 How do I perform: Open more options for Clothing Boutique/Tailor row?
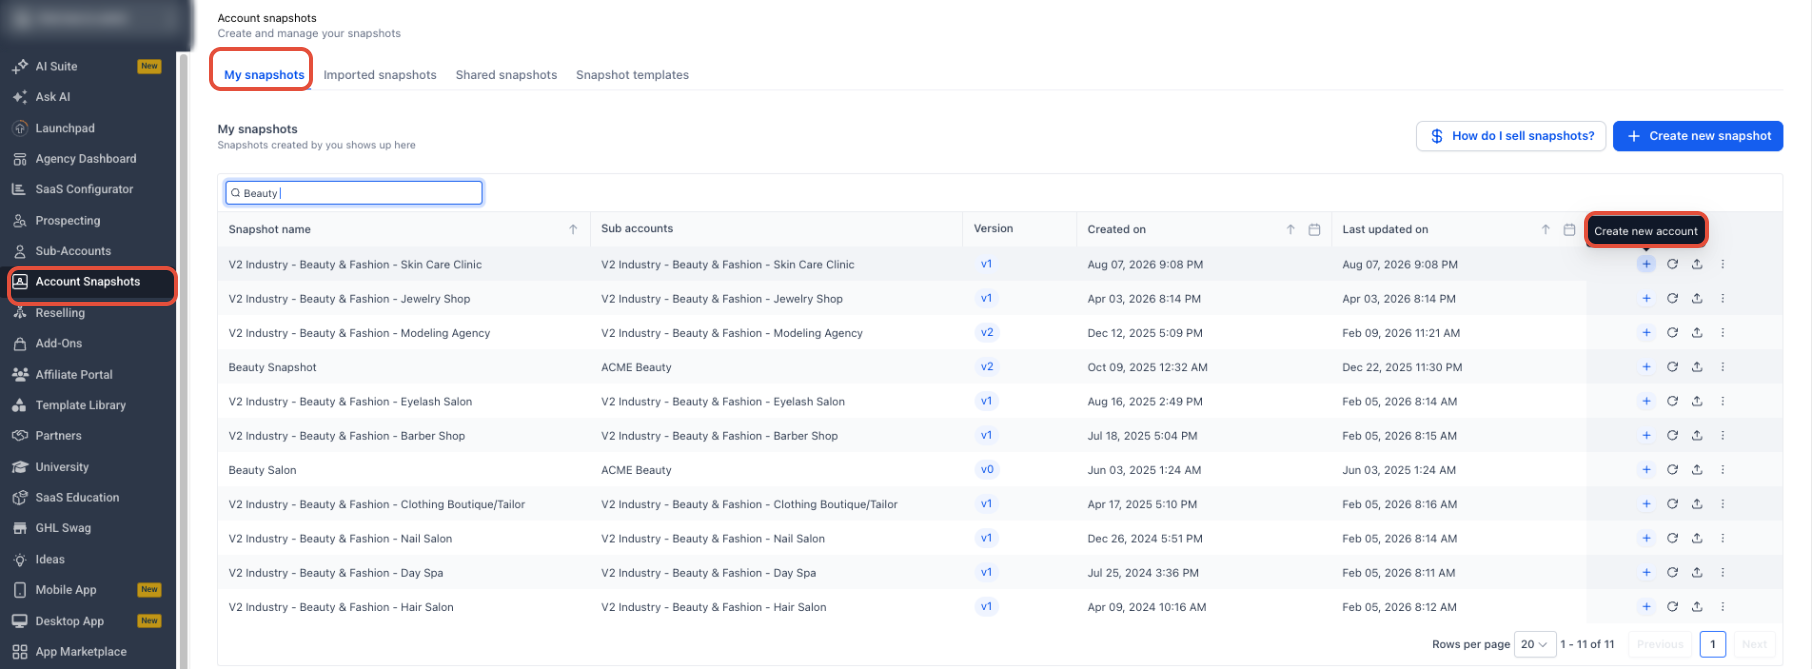[1722, 504]
